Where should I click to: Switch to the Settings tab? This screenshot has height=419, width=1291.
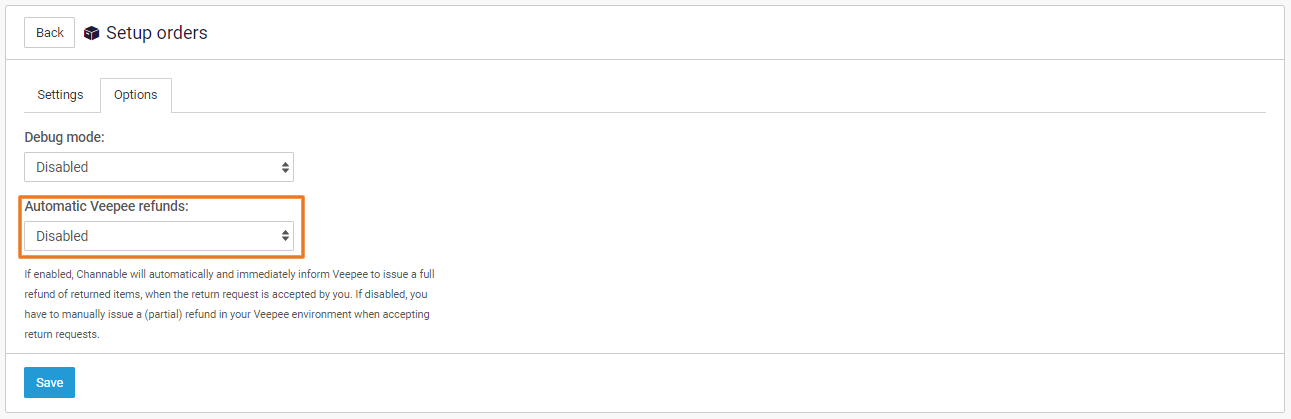point(60,95)
